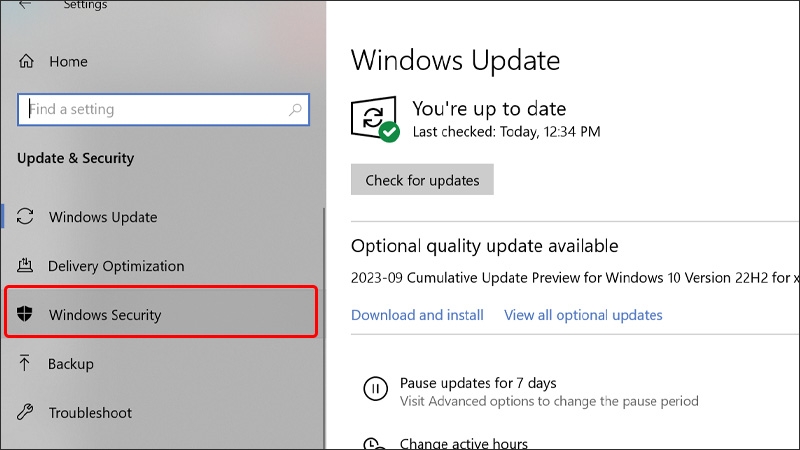The image size is (800, 450).
Task: Click 'Visit Advanced options' pause description
Action: click(x=549, y=401)
